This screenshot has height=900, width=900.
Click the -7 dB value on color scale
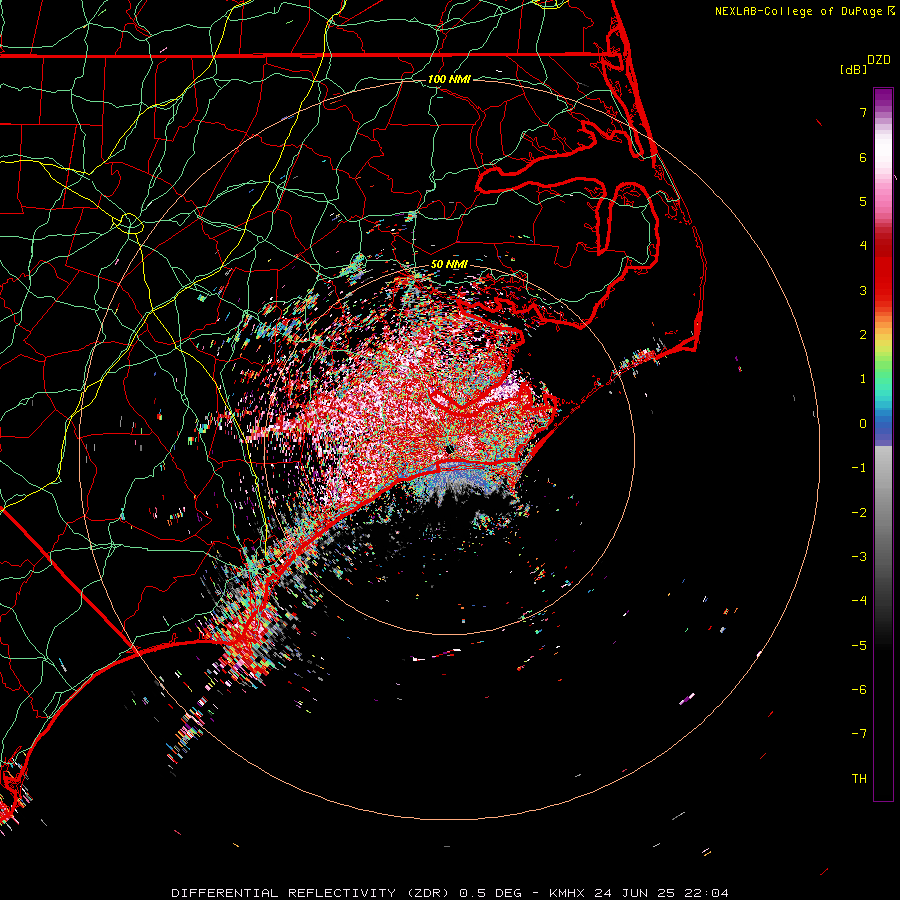pyautogui.click(x=859, y=734)
